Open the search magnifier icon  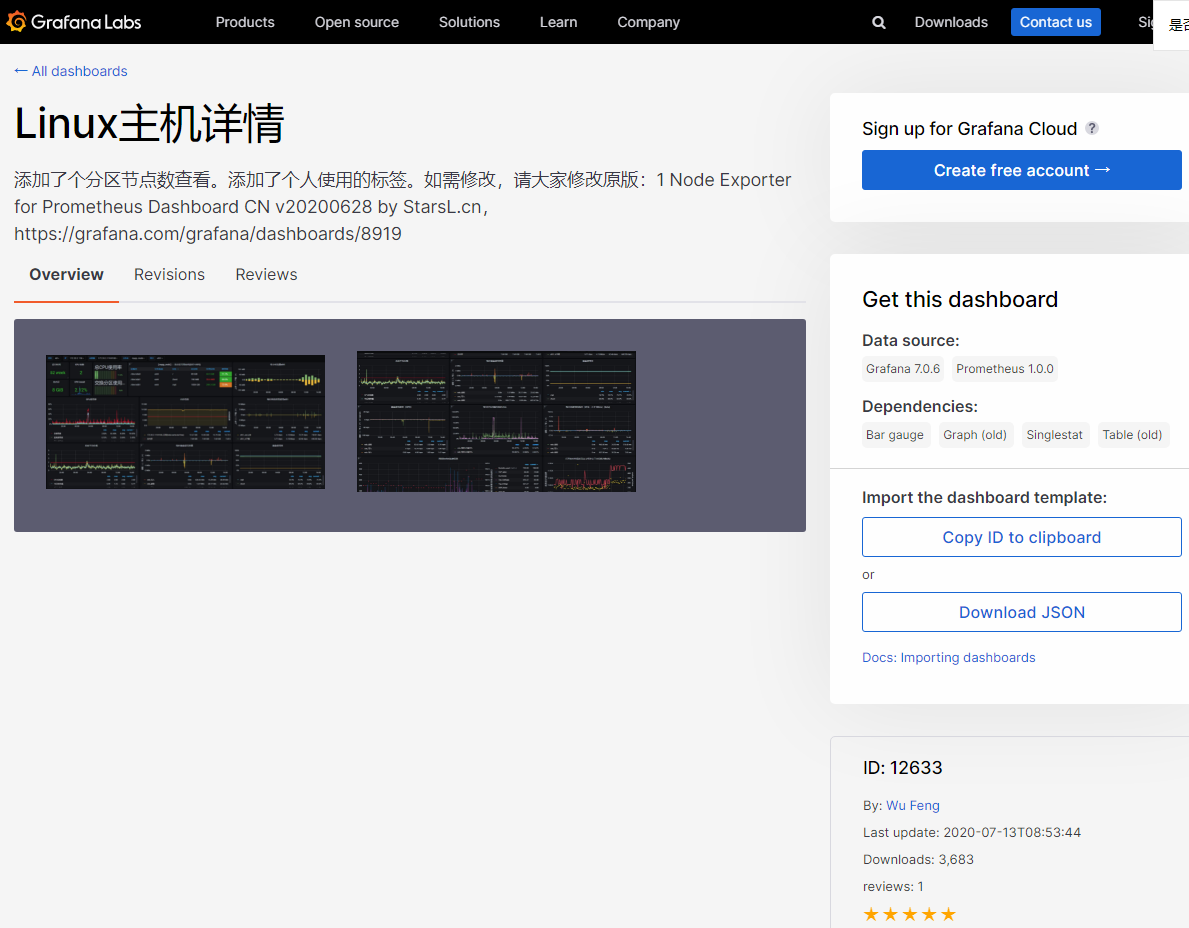pyautogui.click(x=879, y=23)
